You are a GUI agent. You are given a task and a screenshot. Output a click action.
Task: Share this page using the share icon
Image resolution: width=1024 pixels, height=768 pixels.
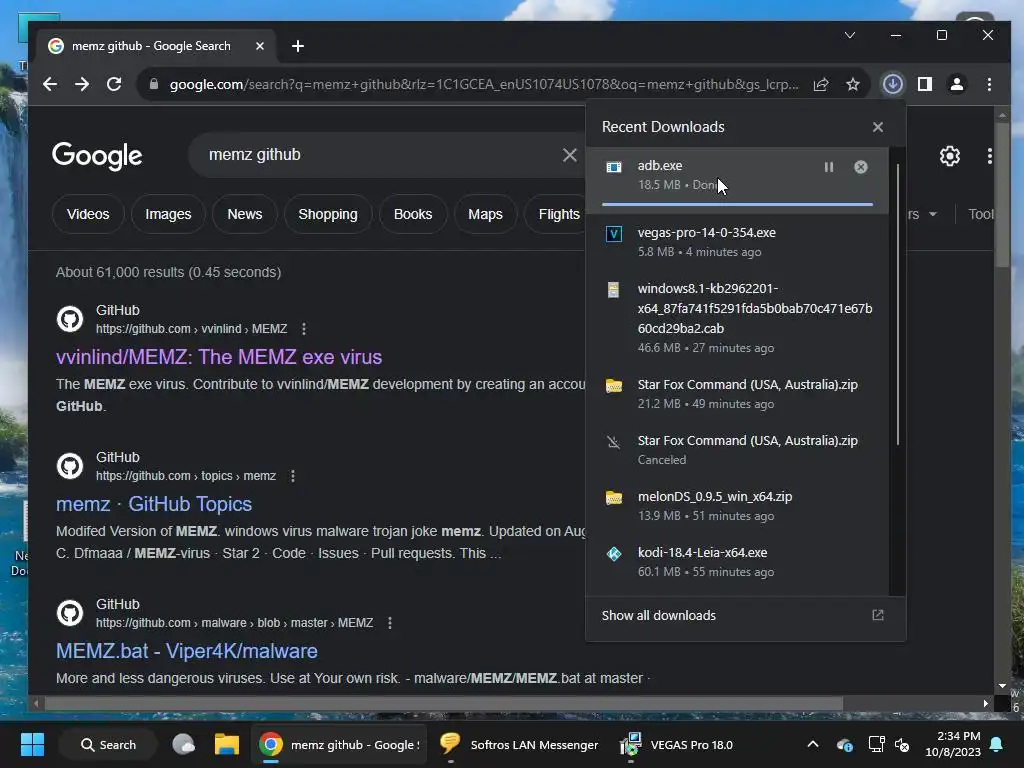[821, 84]
